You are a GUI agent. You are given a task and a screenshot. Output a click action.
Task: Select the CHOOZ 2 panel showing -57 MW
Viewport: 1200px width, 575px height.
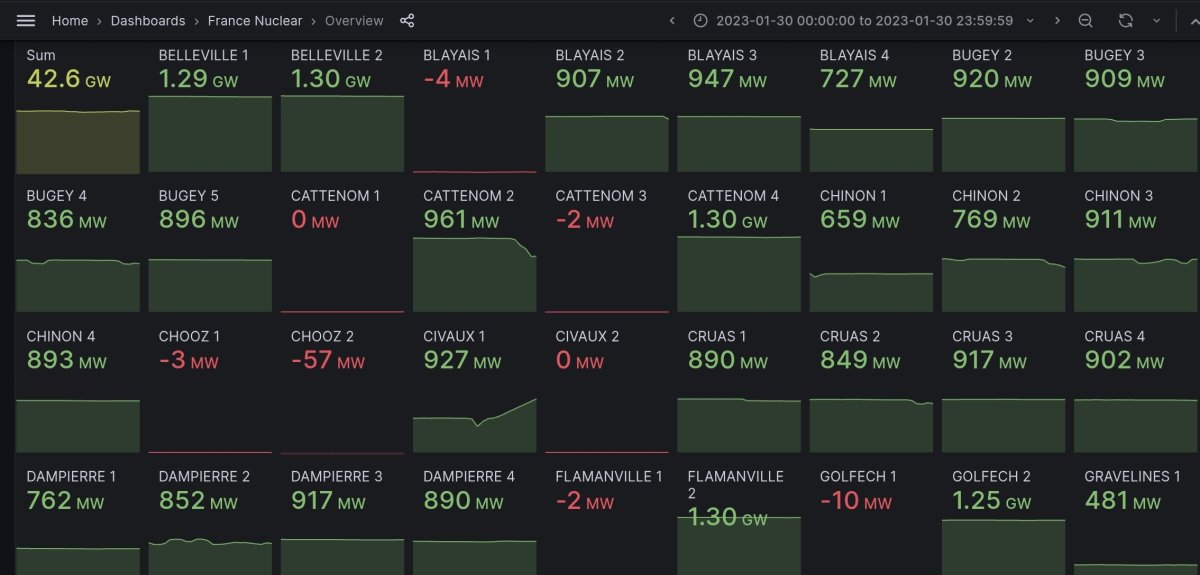click(x=342, y=390)
